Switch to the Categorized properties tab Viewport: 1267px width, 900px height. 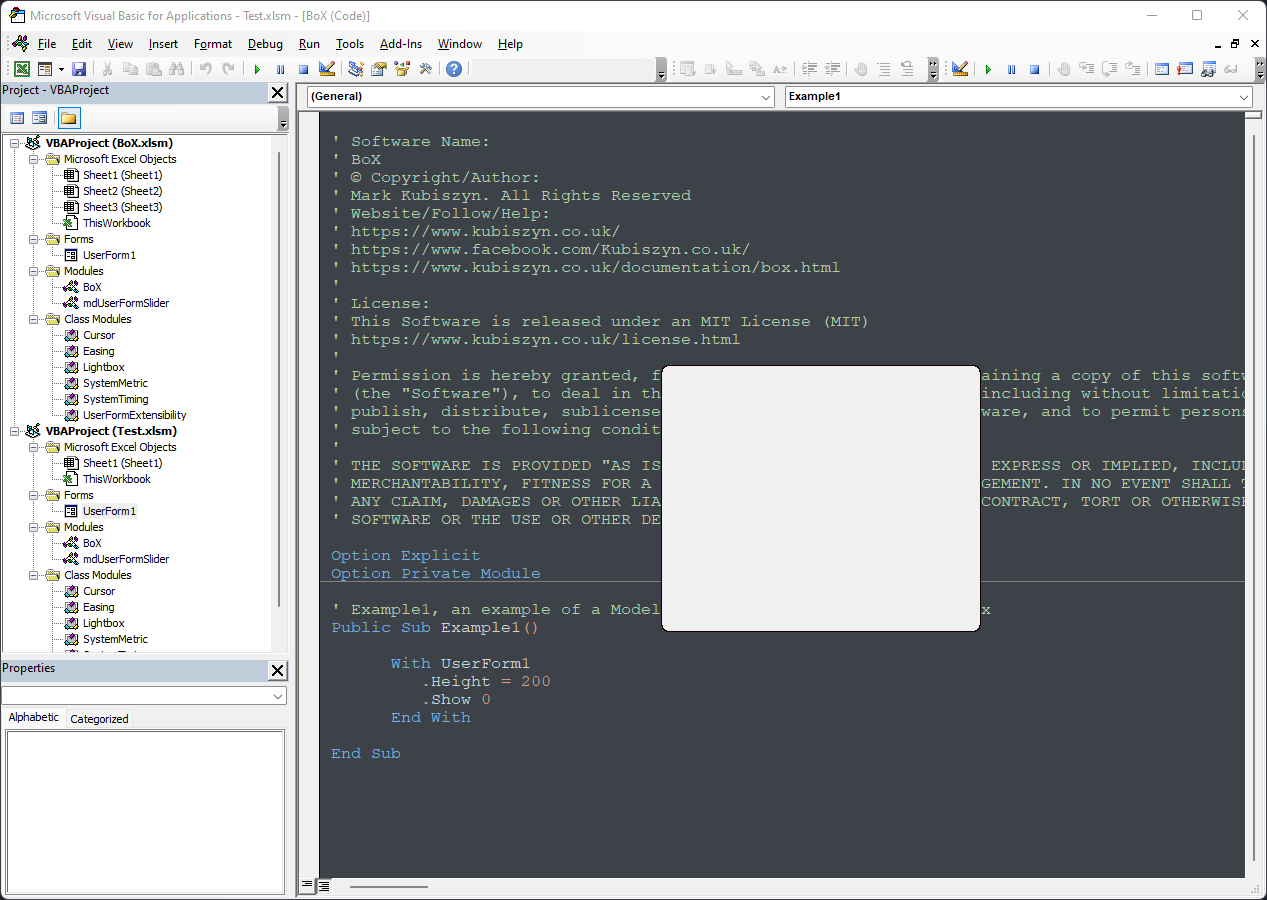[x=99, y=719]
